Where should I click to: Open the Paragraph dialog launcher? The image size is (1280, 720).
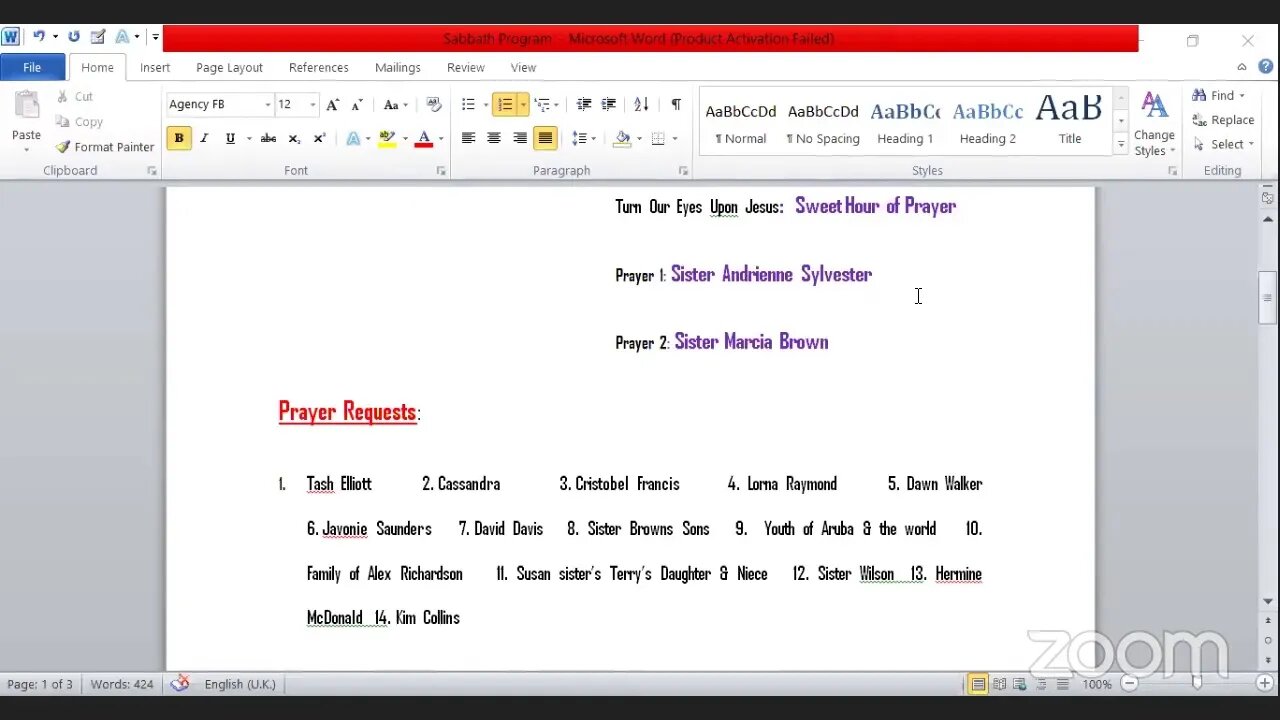coord(683,171)
